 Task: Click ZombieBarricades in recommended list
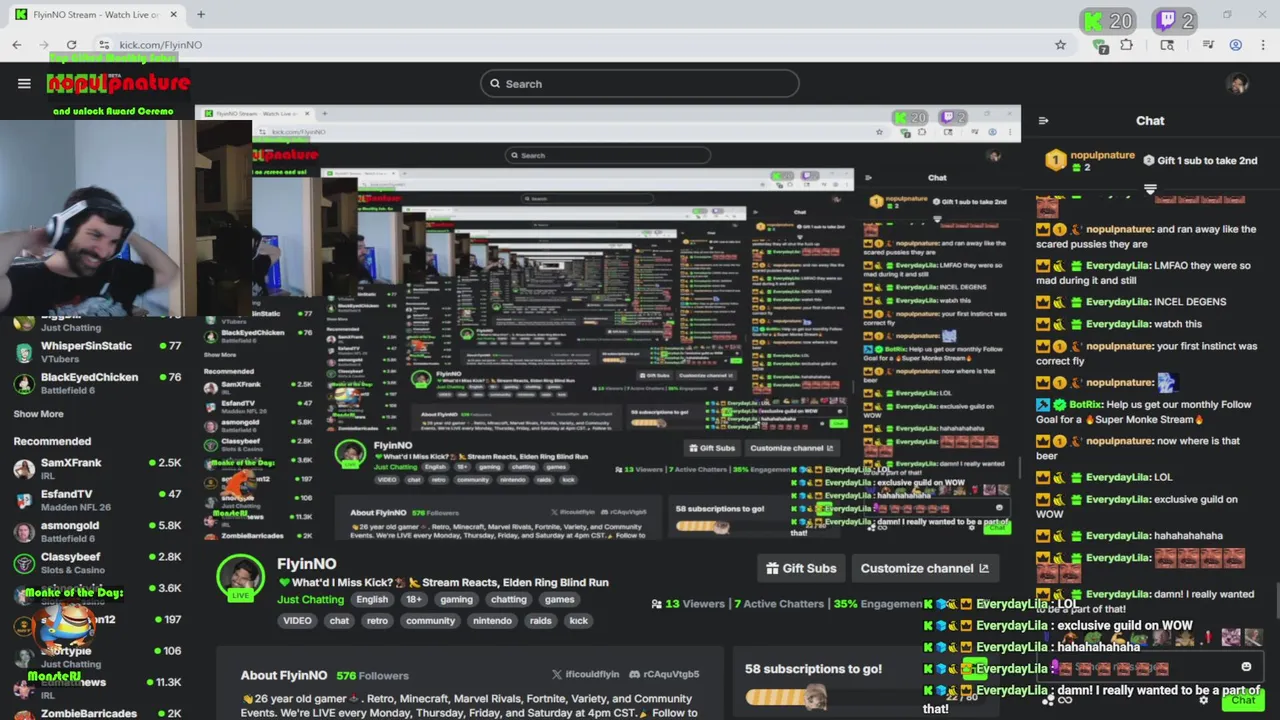pyautogui.click(x=89, y=713)
